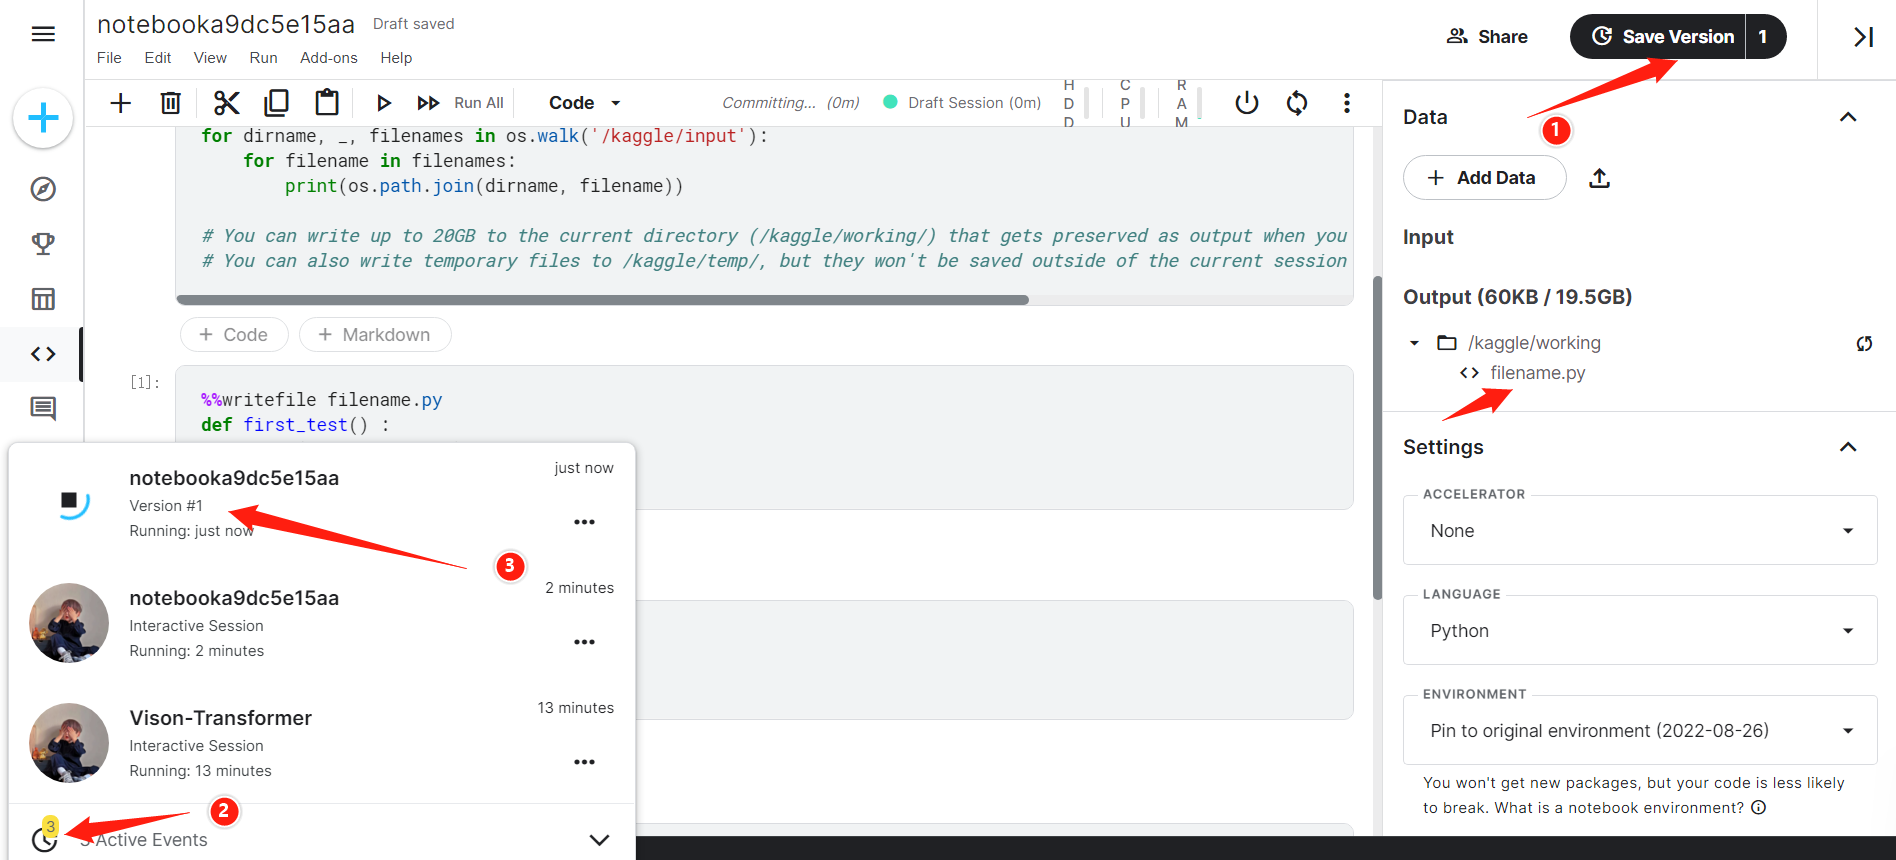Open the Edit menu
The height and width of the screenshot is (860, 1896).
(x=158, y=58)
